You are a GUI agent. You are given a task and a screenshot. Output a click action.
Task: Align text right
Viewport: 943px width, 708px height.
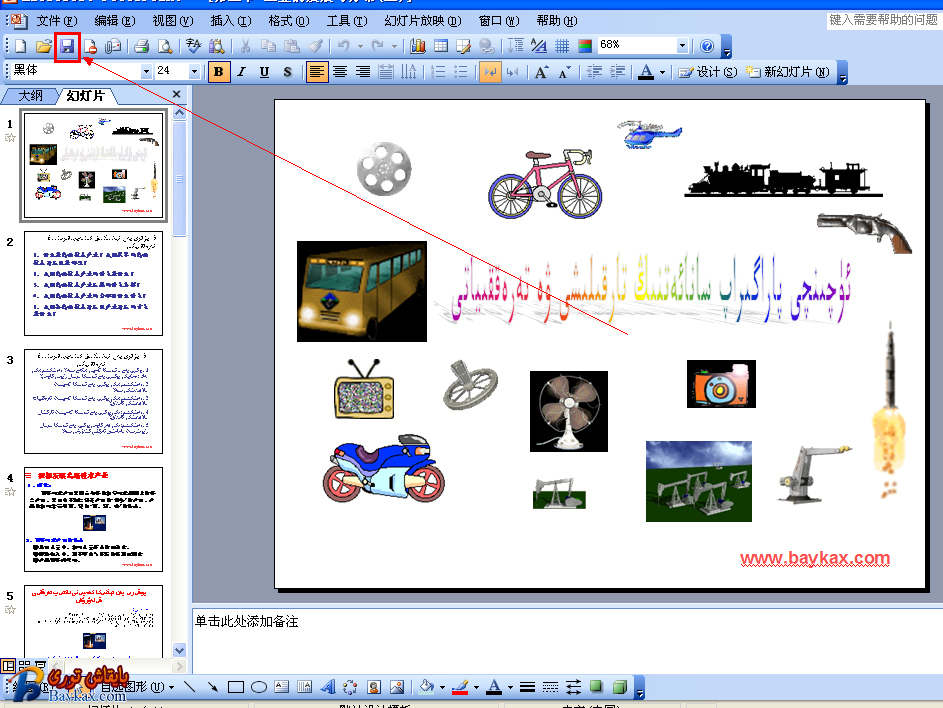point(363,72)
